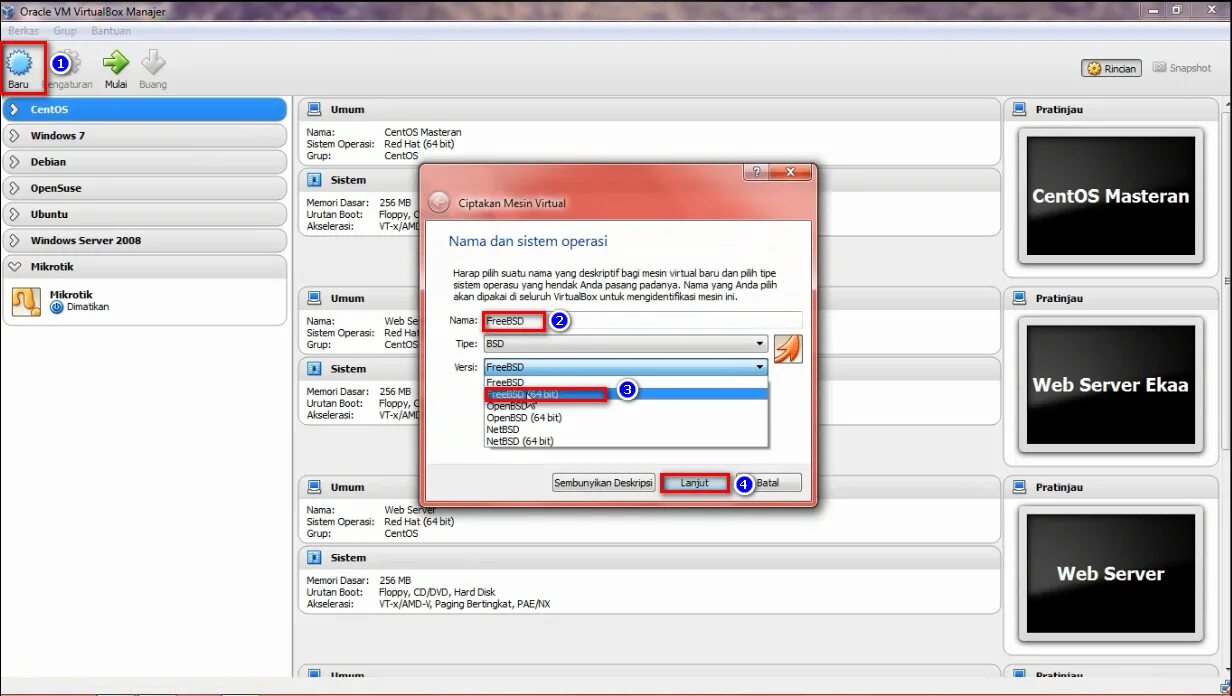Click the dialog back arrow icon
Image resolution: width=1232 pixels, height=696 pixels.
point(439,203)
